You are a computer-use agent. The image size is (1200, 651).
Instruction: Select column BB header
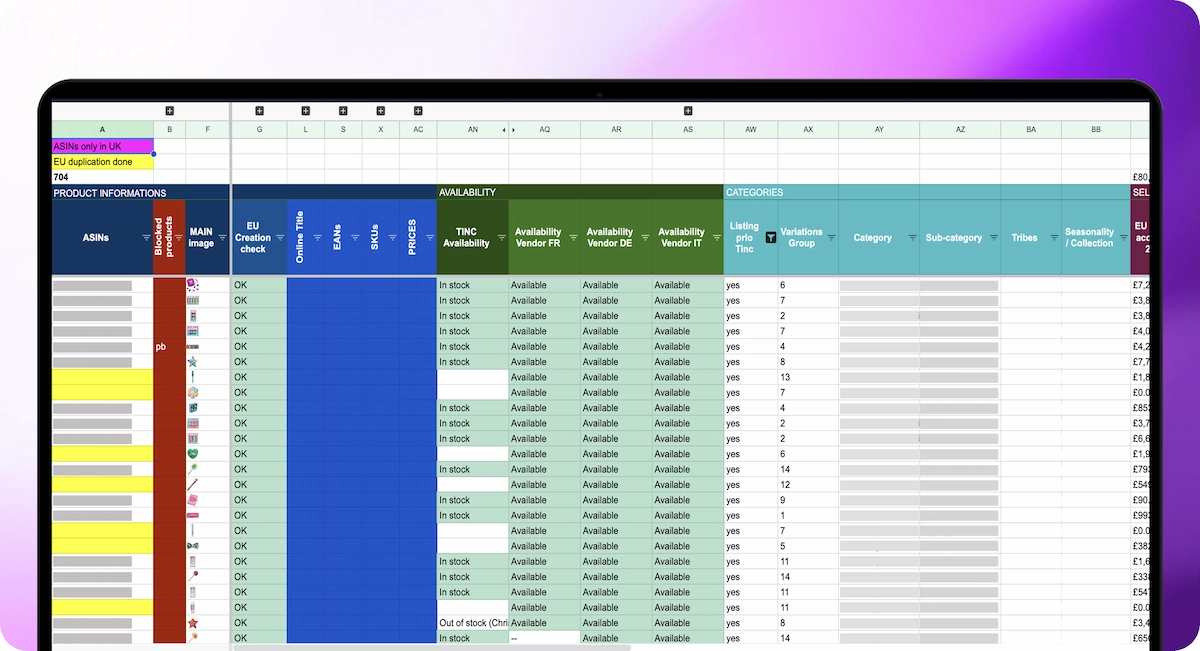pyautogui.click(x=1096, y=130)
